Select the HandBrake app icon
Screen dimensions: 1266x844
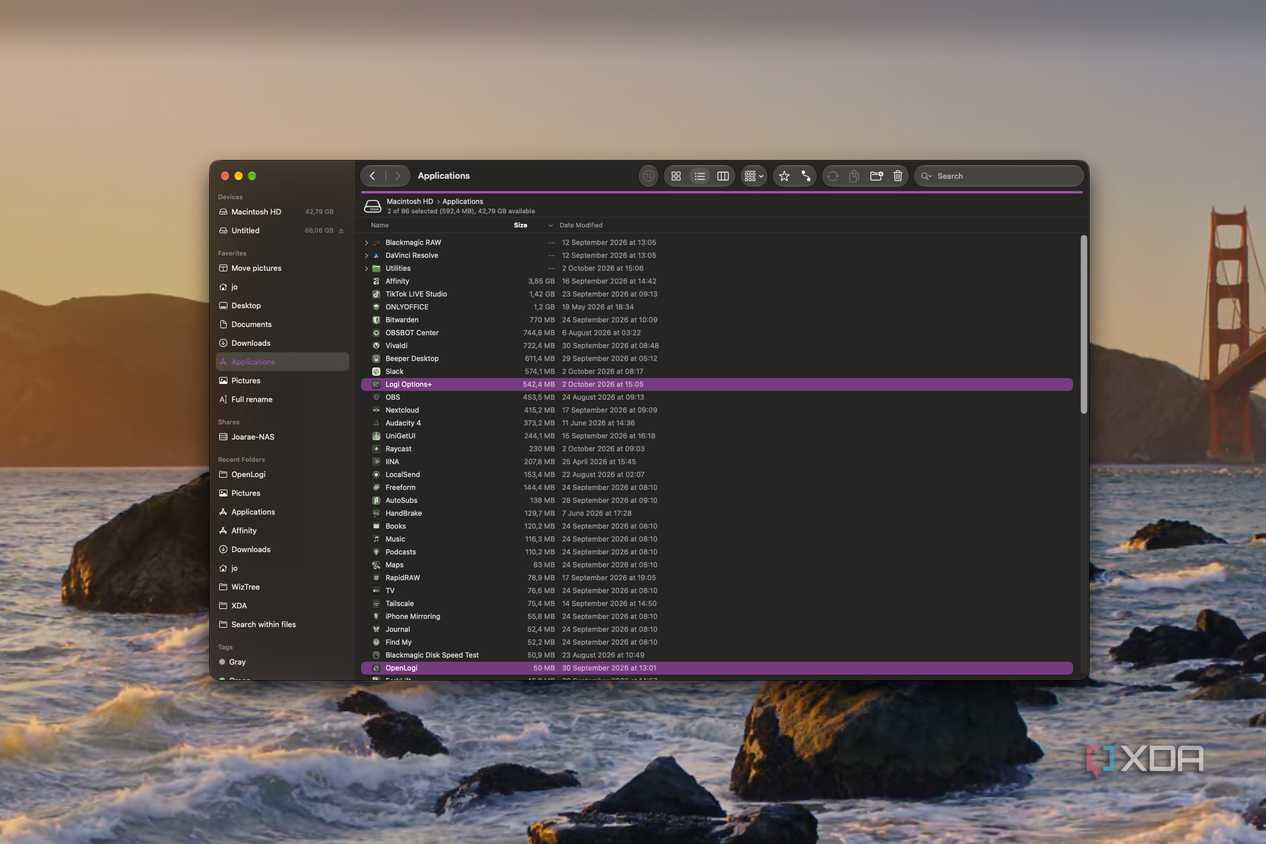click(x=376, y=513)
